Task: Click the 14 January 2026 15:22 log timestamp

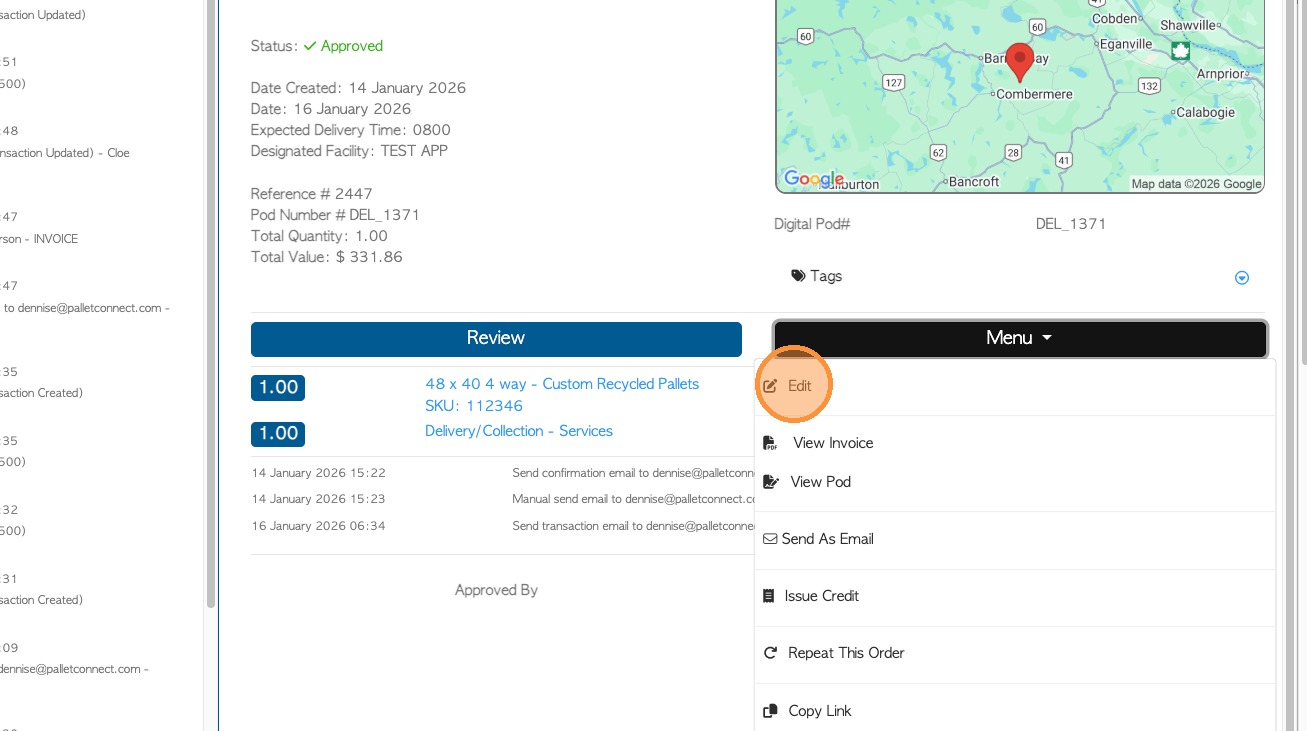Action: [x=318, y=473]
